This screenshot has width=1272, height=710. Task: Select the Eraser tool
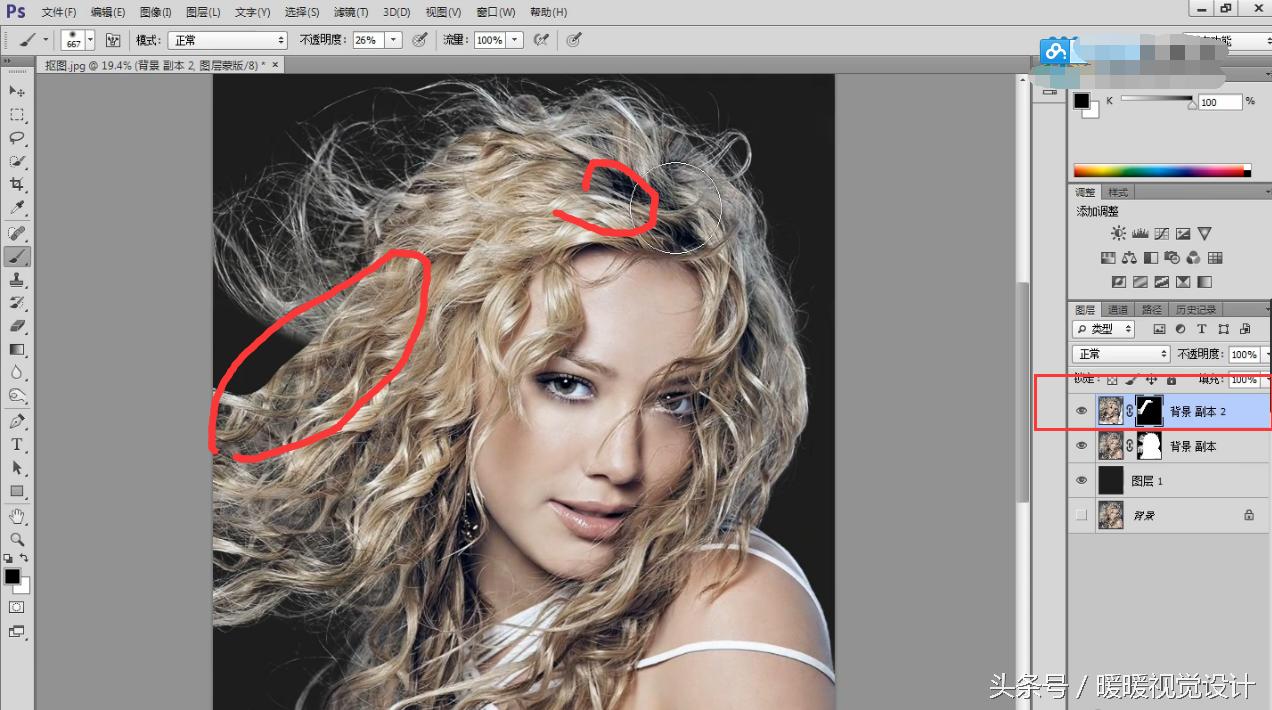[17, 325]
